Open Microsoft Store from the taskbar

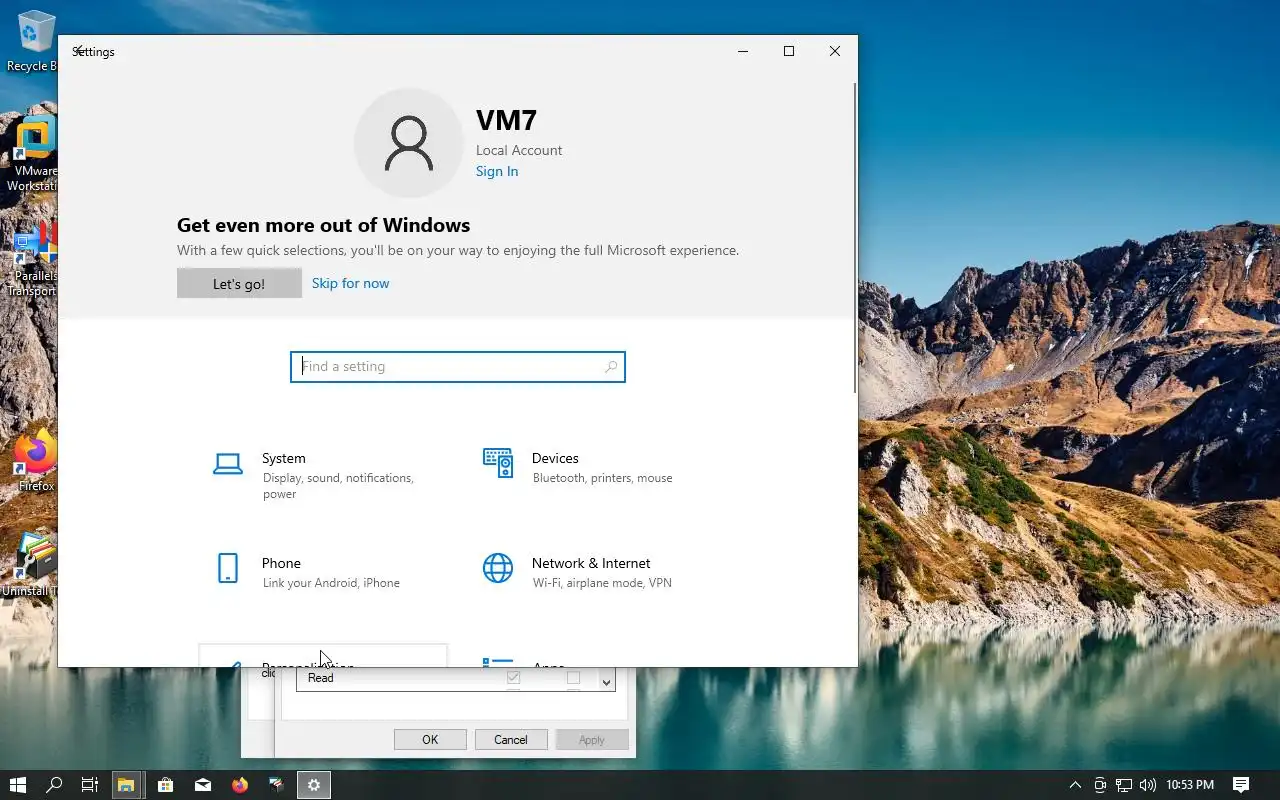[x=165, y=785]
